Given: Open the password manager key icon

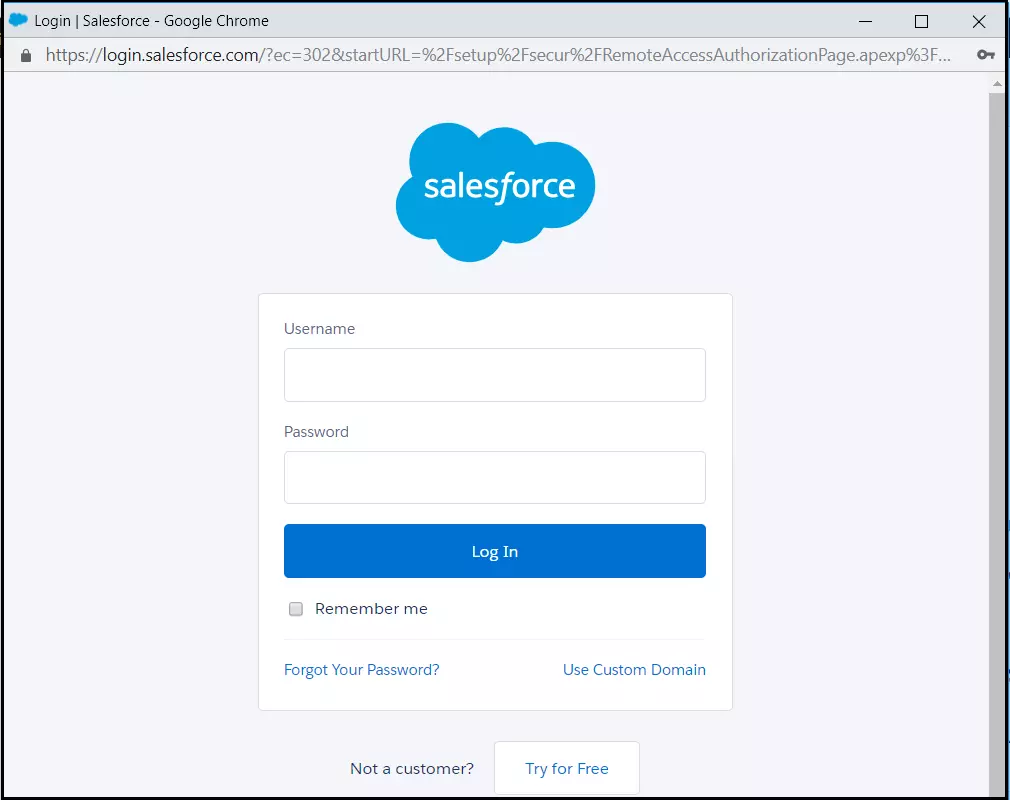Looking at the screenshot, I should [986, 55].
